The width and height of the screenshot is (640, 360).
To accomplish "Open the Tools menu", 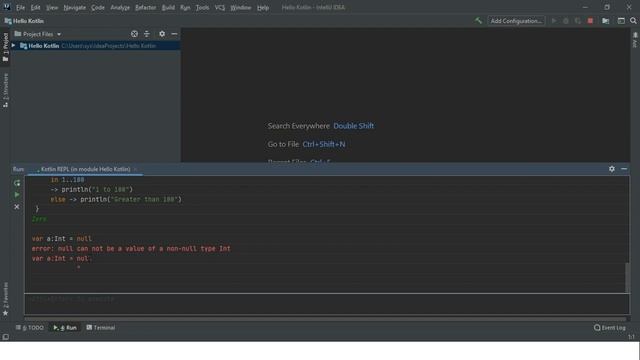I will click(202, 7).
